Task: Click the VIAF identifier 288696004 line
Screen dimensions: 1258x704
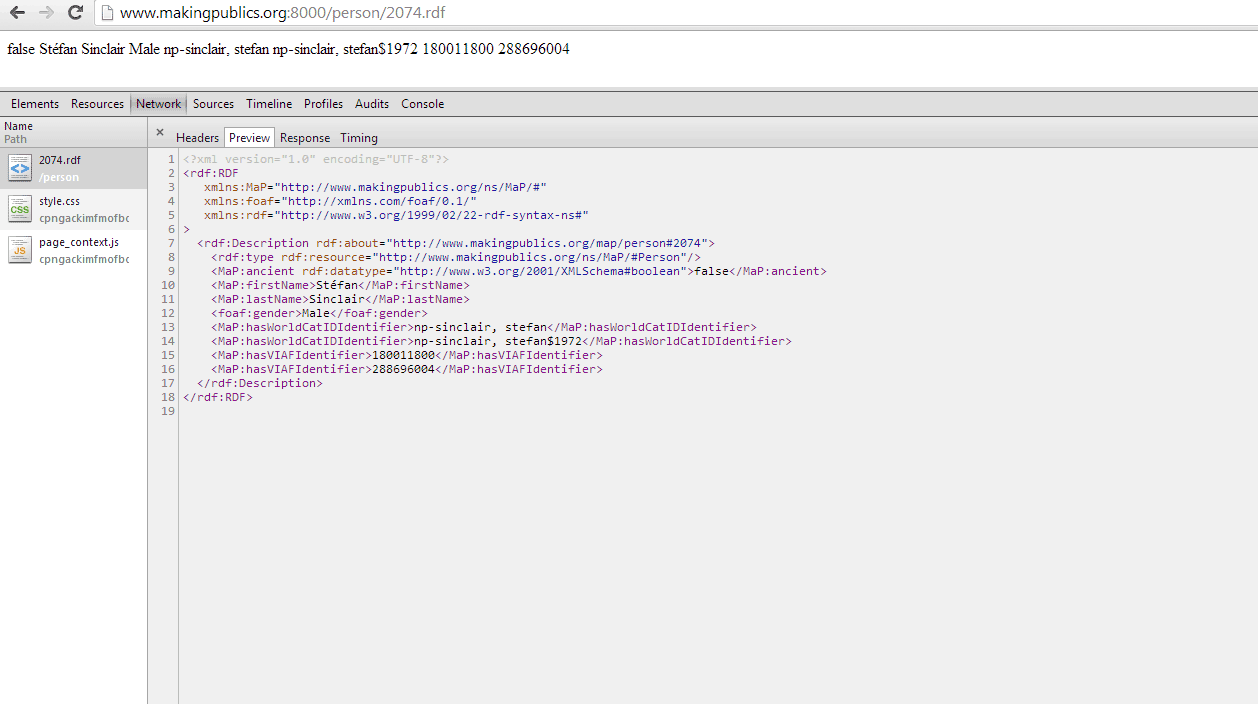Action: pyautogui.click(x=407, y=369)
